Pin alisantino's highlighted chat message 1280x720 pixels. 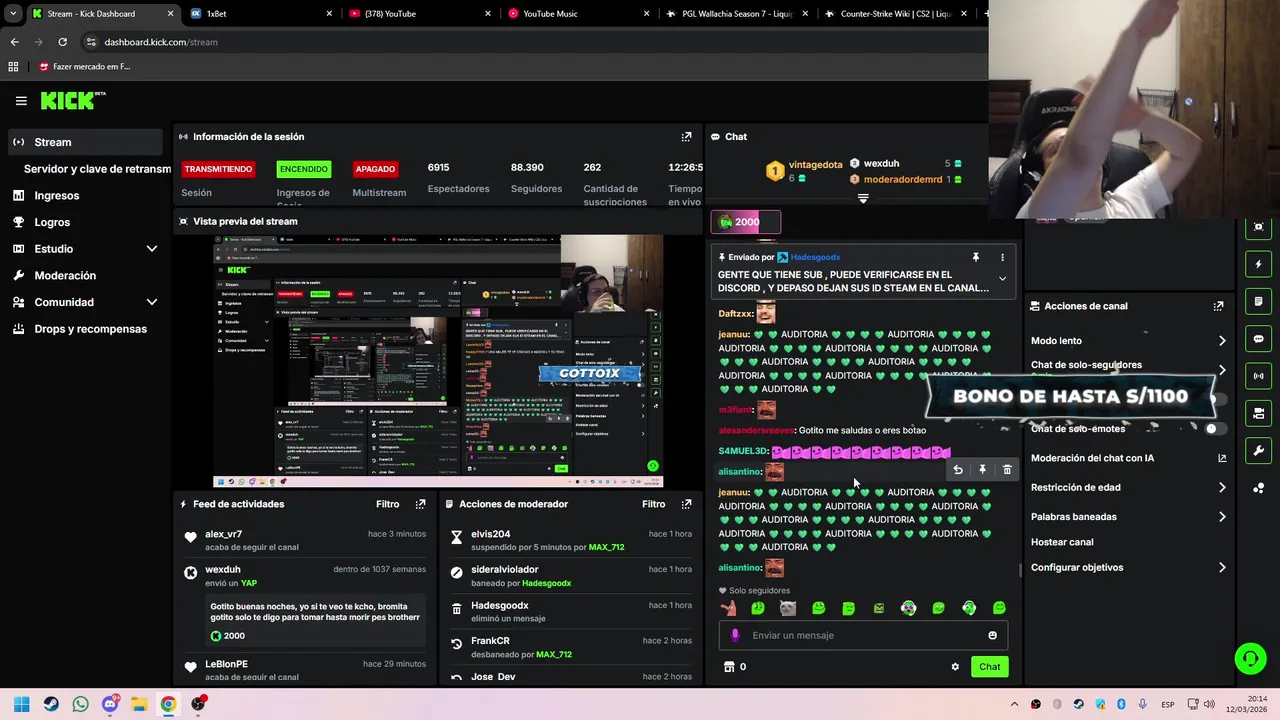click(x=982, y=470)
